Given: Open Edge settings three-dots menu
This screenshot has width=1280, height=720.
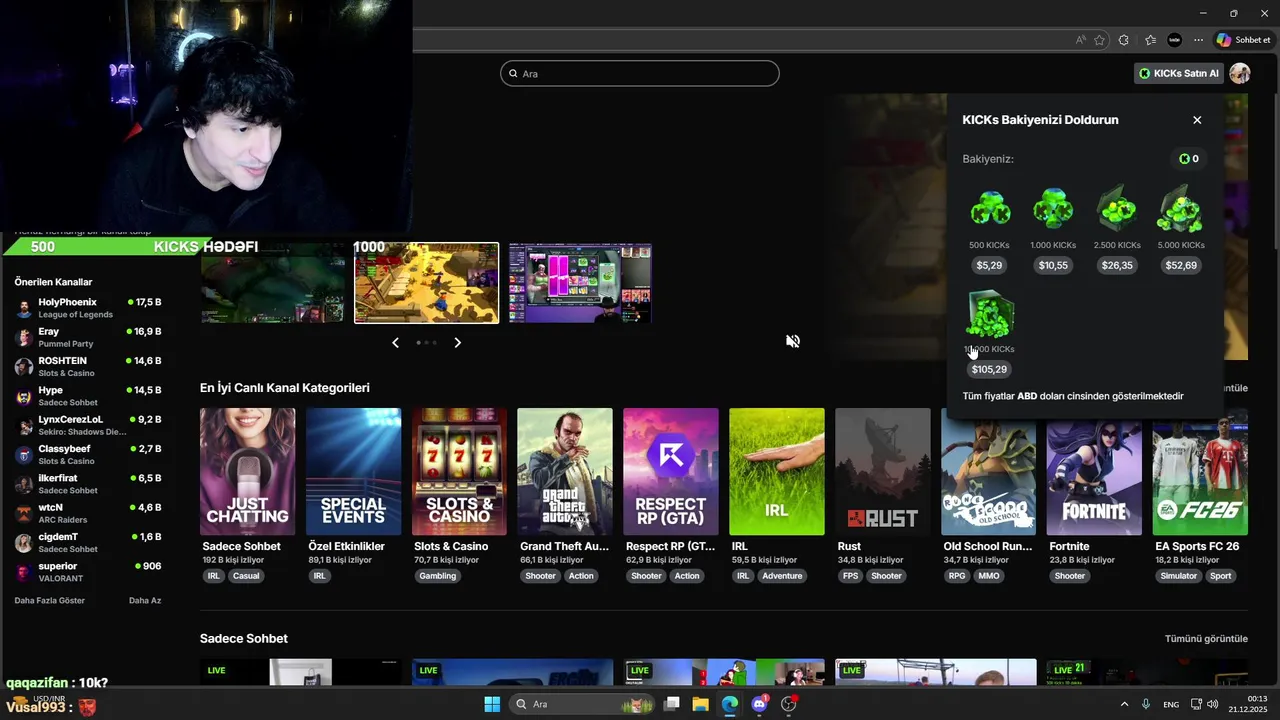Looking at the screenshot, I should [x=1198, y=40].
